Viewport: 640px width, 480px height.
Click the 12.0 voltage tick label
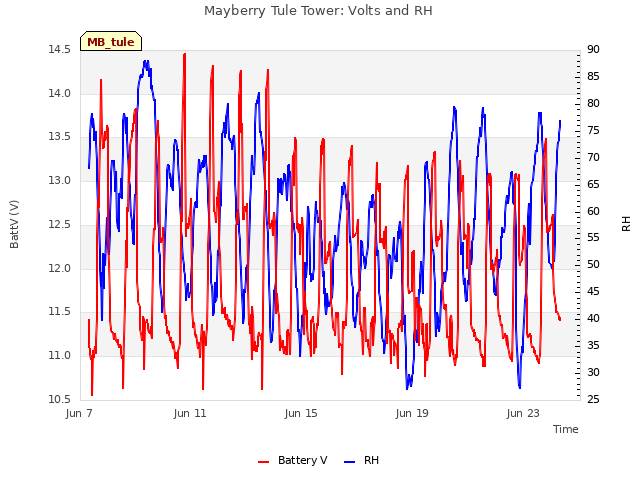pyautogui.click(x=60, y=269)
